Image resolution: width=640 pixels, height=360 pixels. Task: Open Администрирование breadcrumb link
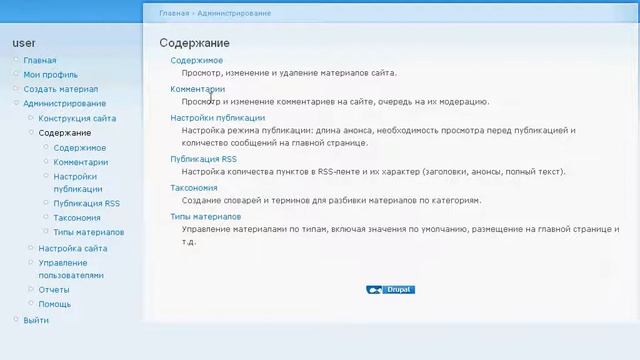click(x=234, y=13)
